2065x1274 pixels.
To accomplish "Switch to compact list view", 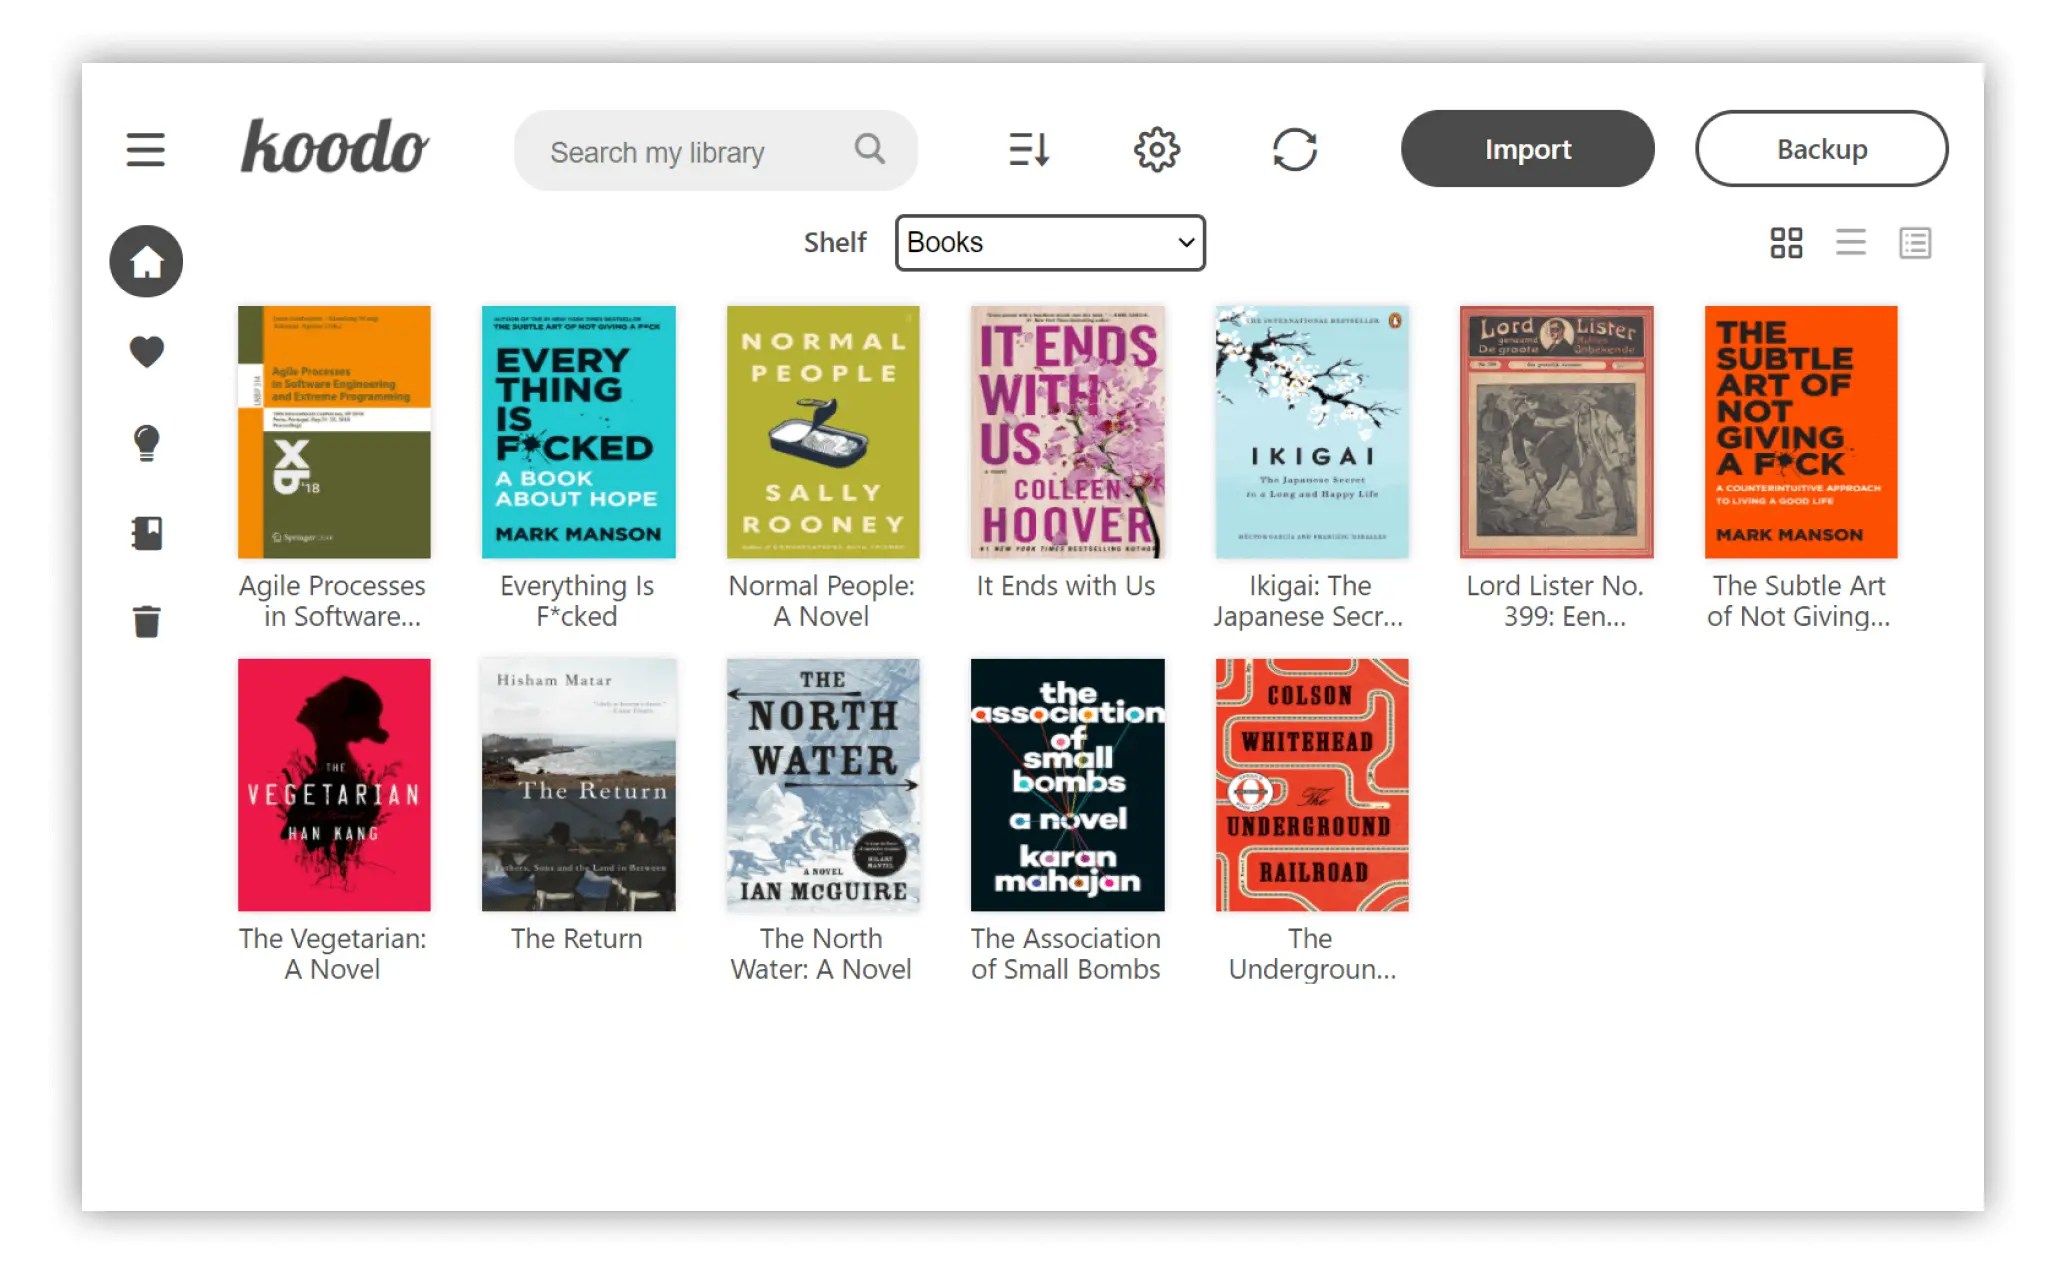I will 1850,242.
